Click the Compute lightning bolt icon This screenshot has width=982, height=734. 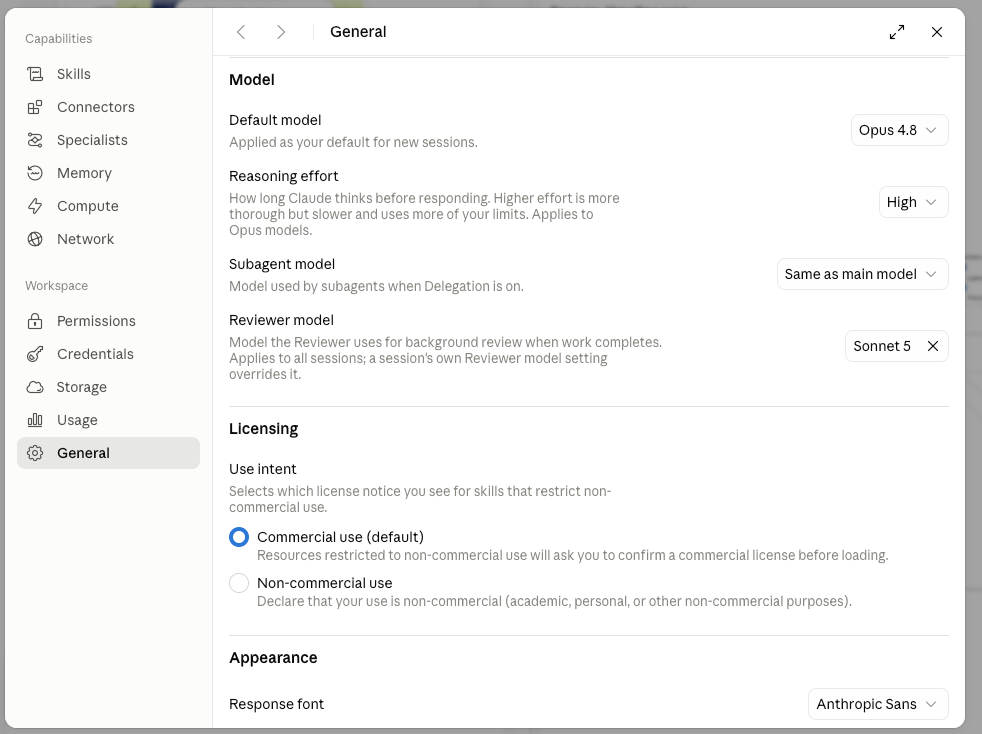point(35,206)
